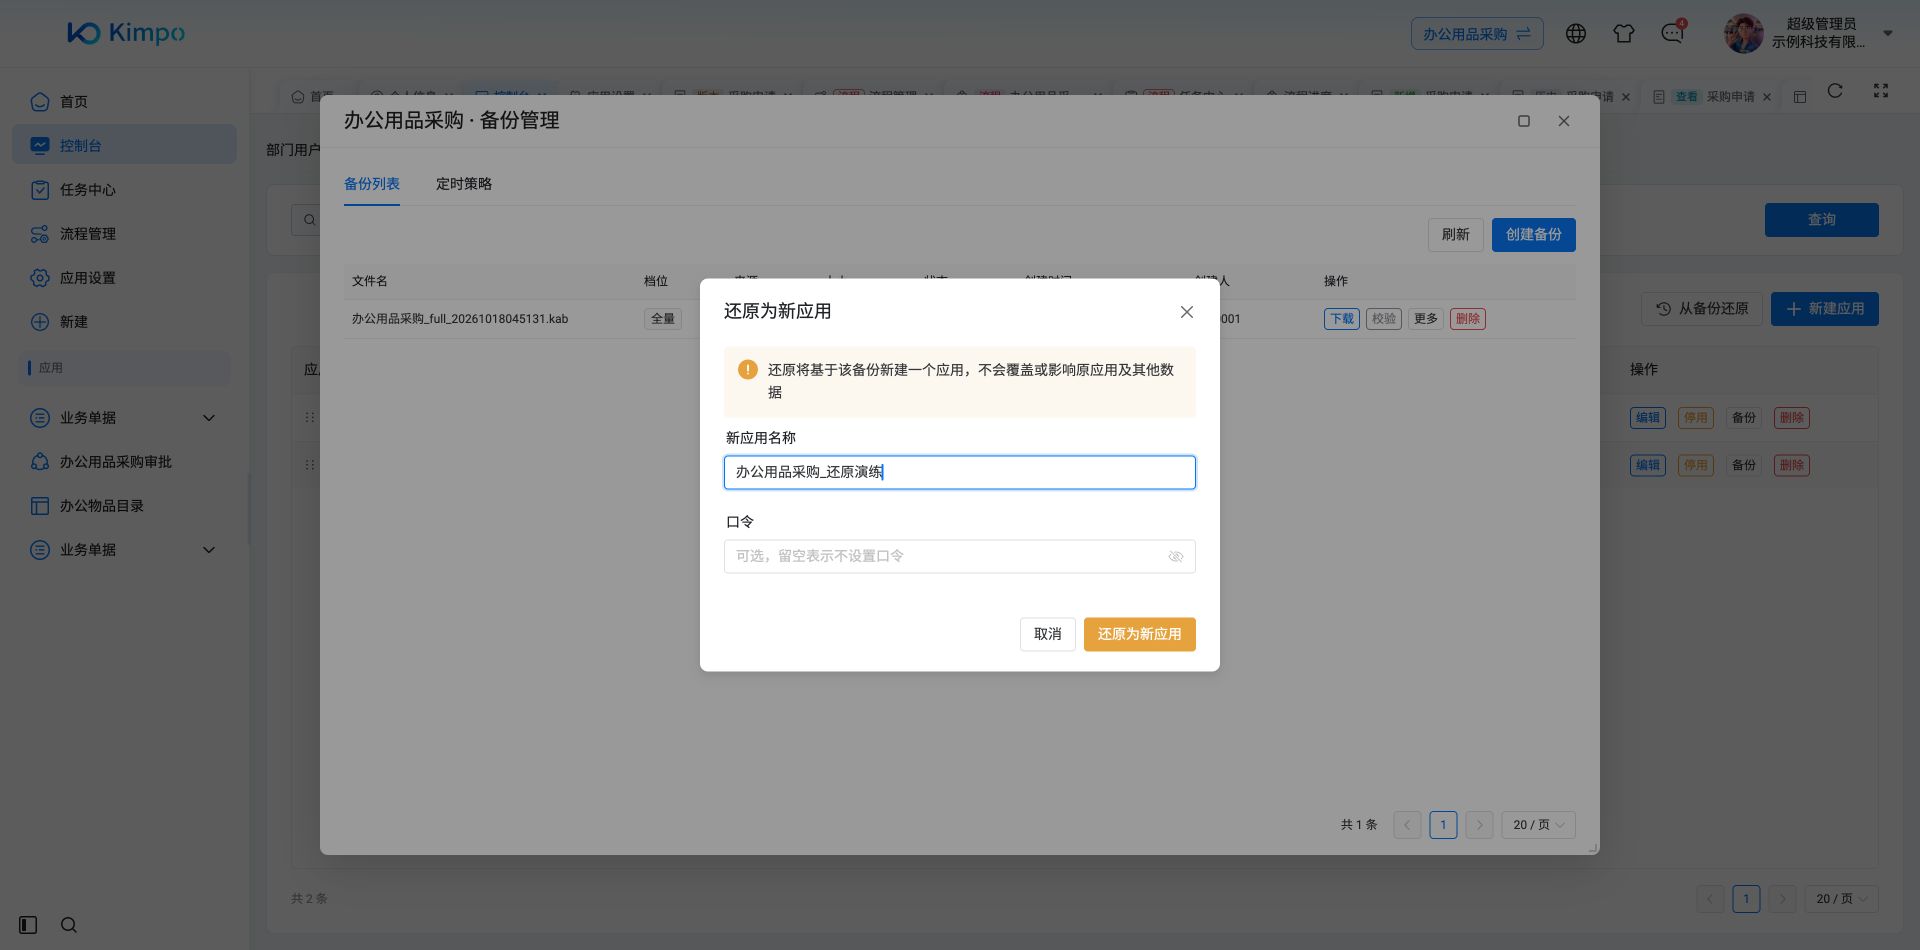
Task: Open 办公用品采购审批 sidebar item
Action: [x=124, y=462]
